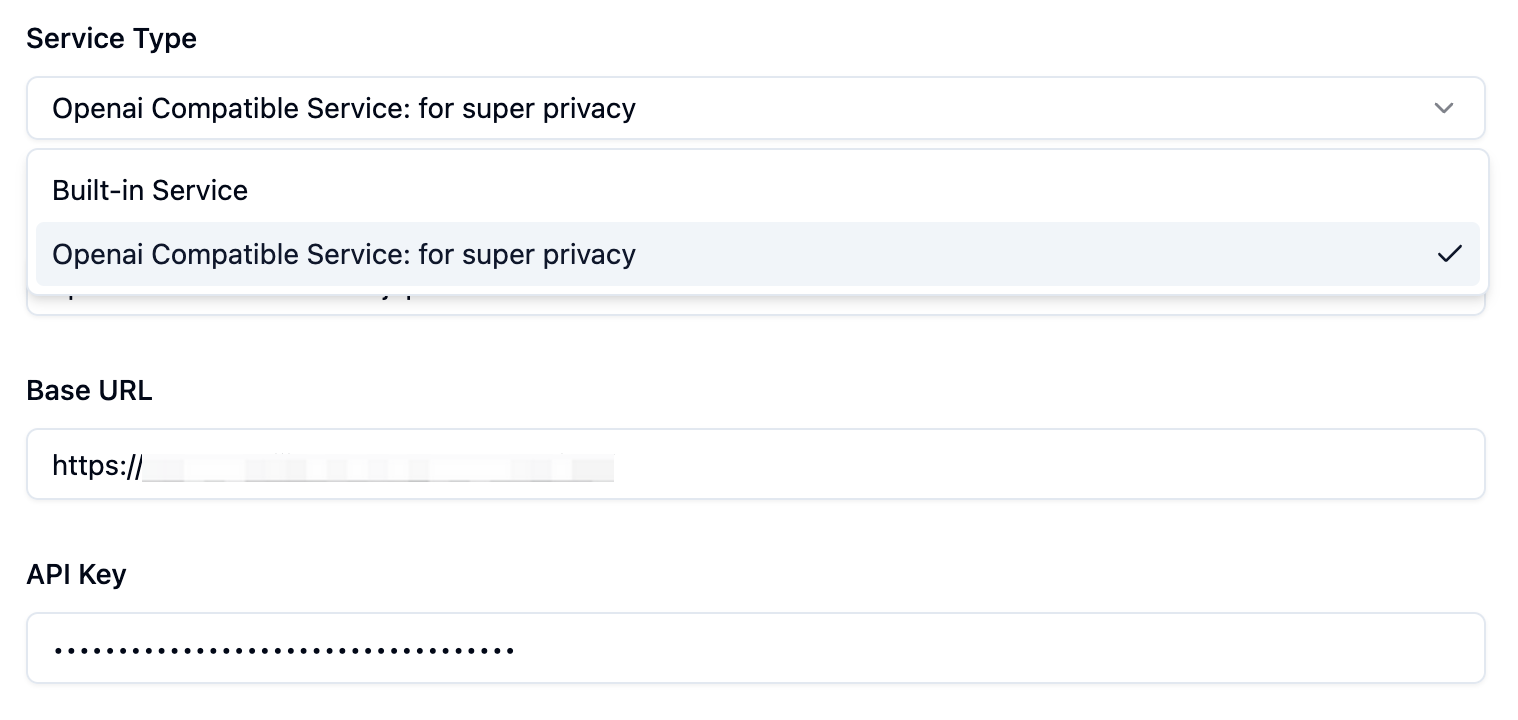Collapse the Service Type combo box
Viewport: 1518px width, 720px height.
(755, 108)
